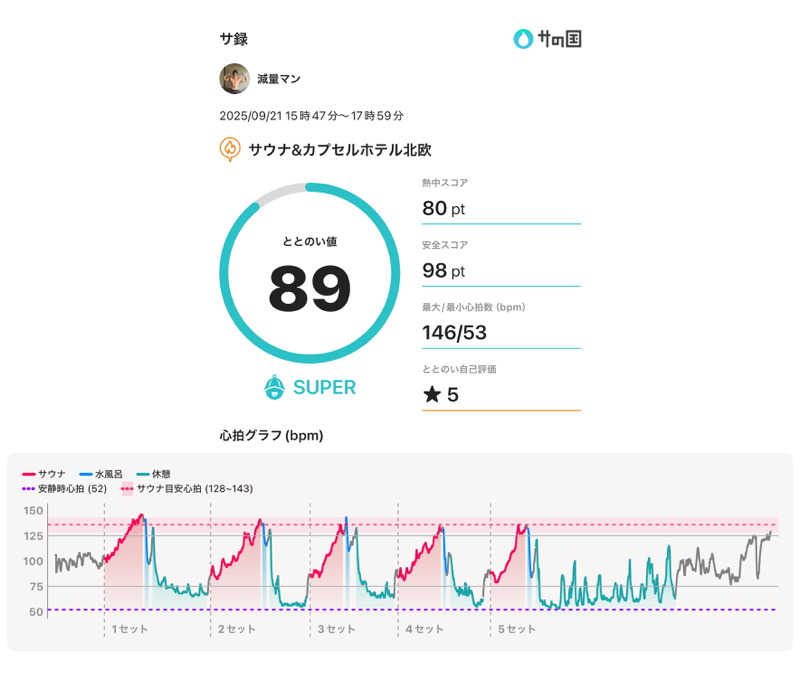Select the 5セット marker on the graph
Image resolution: width=800 pixels, height=680 pixels.
click(514, 629)
